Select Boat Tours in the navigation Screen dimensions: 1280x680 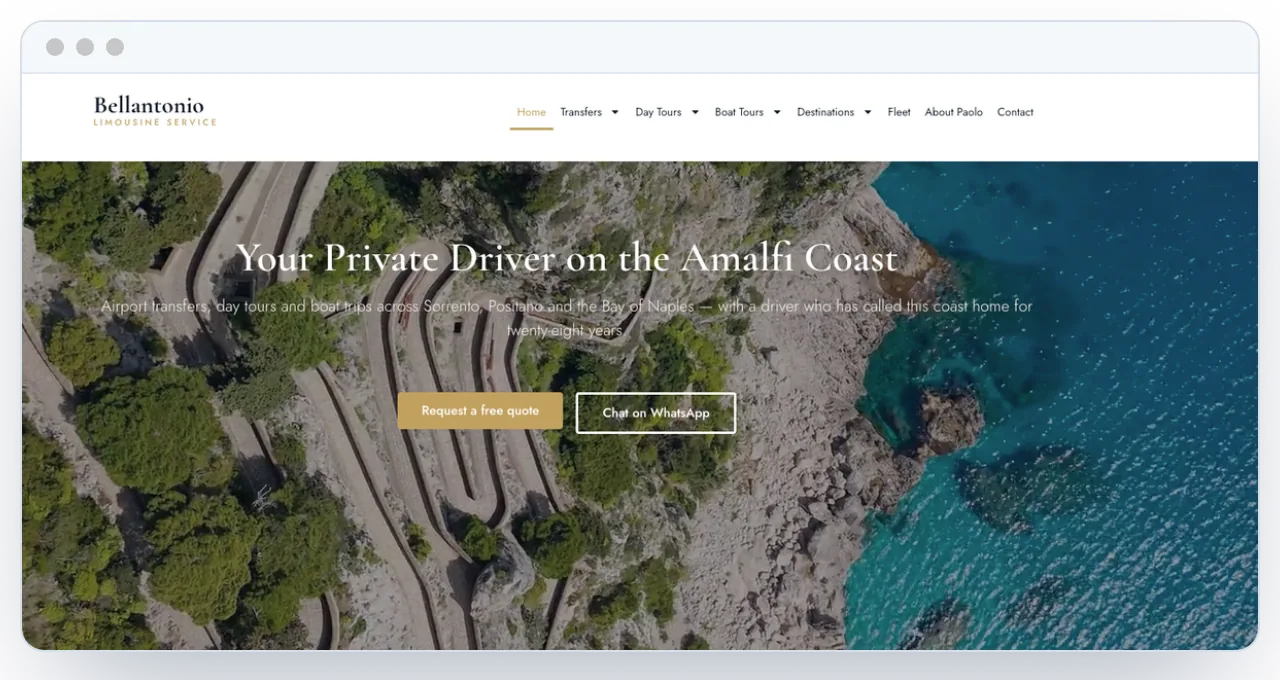739,112
